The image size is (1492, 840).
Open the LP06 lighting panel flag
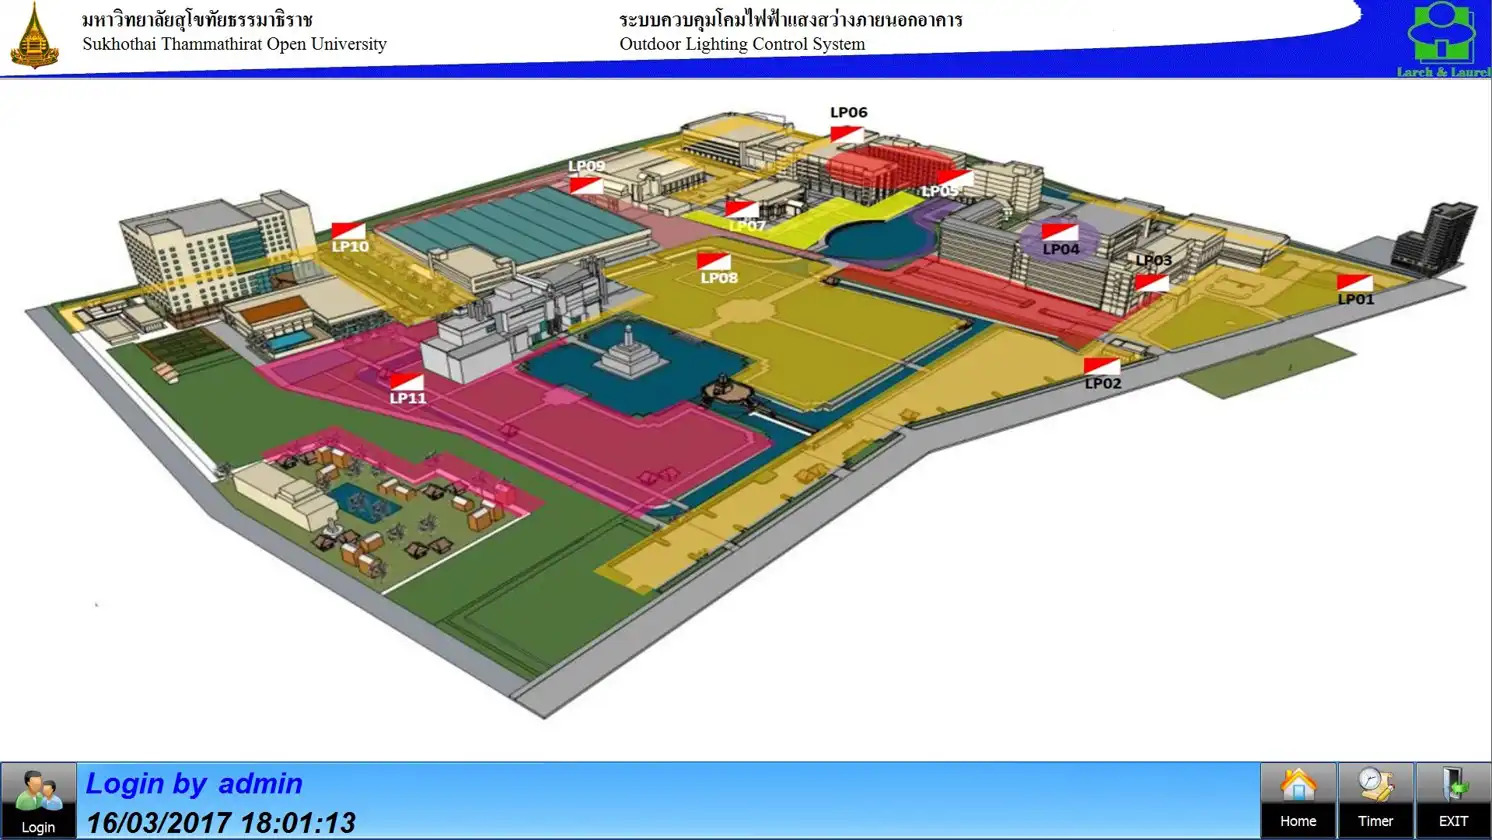(x=847, y=133)
